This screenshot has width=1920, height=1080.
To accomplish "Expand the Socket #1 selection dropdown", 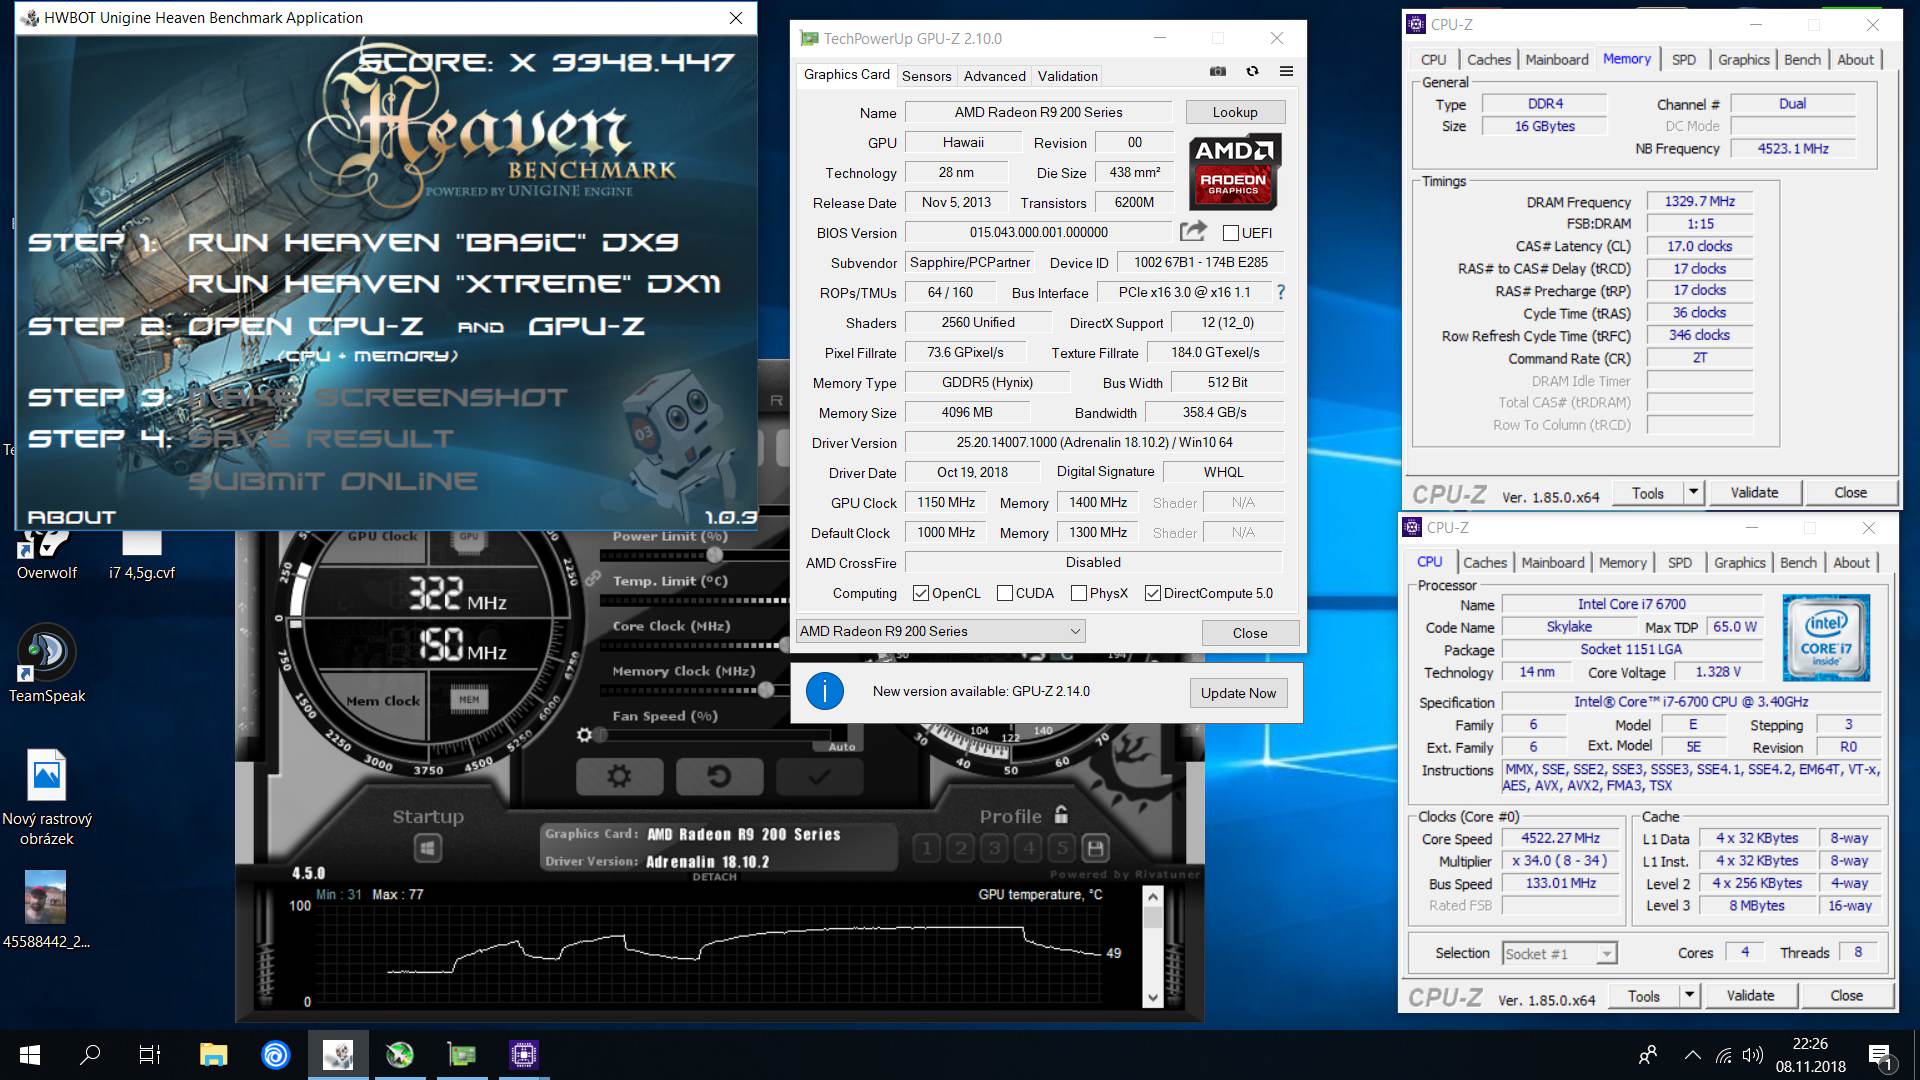I will 1560,954.
